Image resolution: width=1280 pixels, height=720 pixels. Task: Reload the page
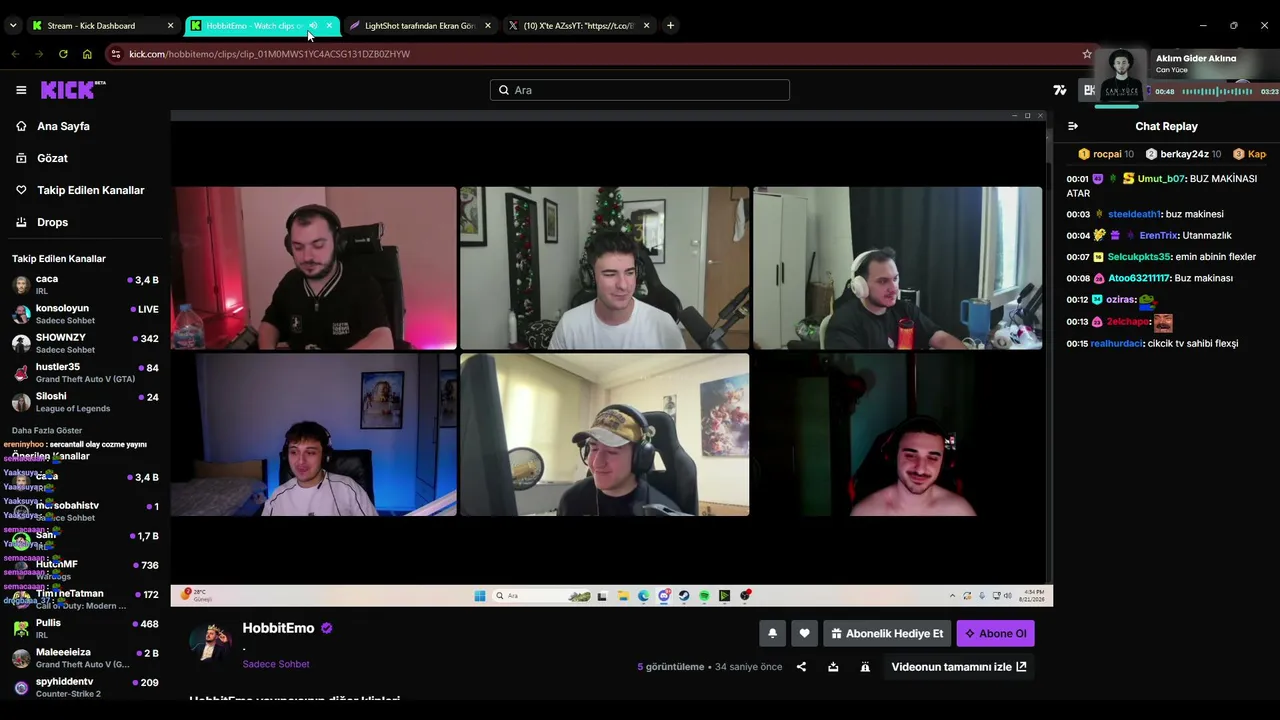pyautogui.click(x=63, y=54)
